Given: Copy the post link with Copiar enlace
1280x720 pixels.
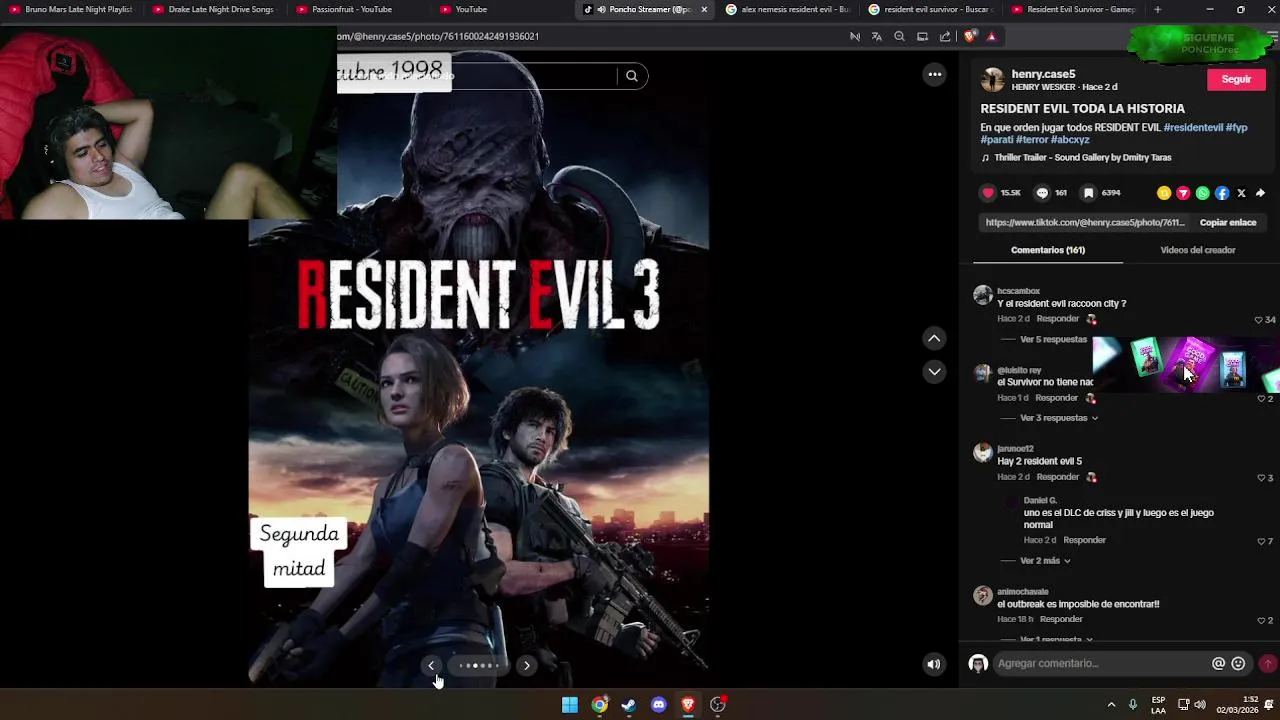Looking at the screenshot, I should coord(1228,223).
